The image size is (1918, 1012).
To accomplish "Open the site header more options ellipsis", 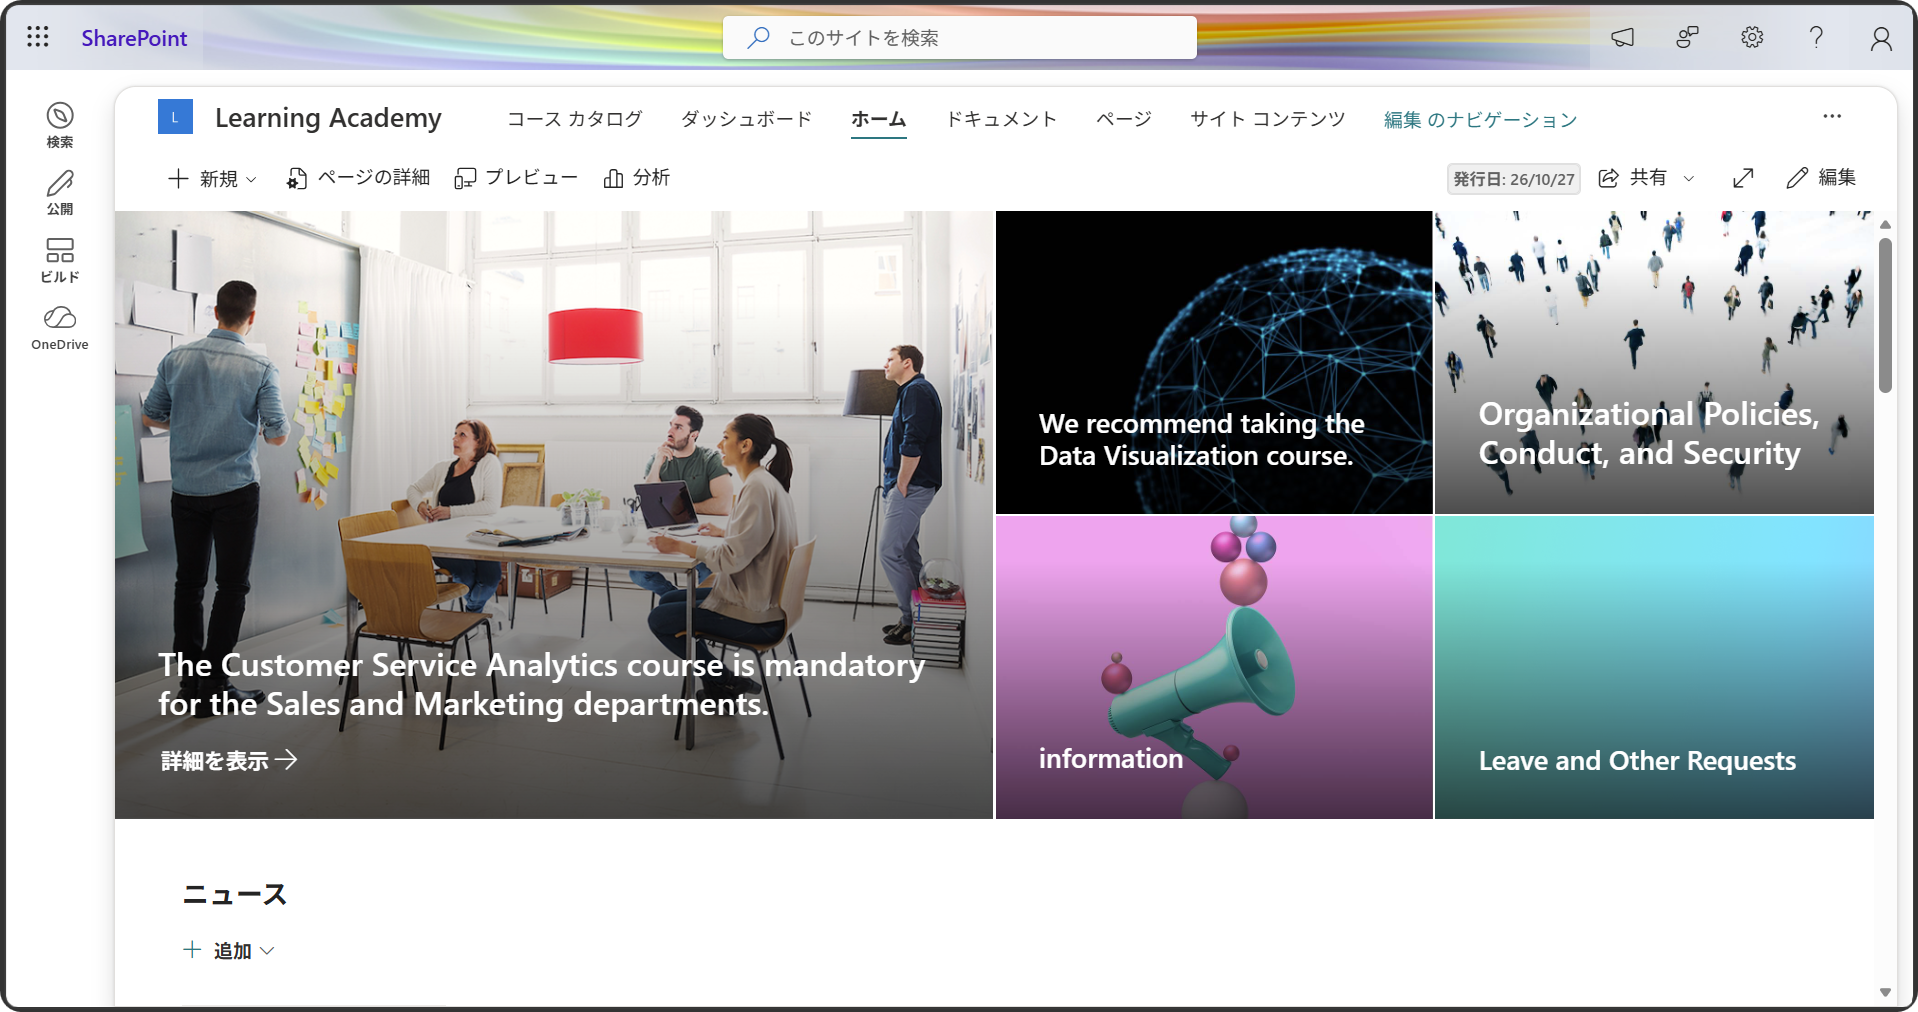I will click(1832, 116).
